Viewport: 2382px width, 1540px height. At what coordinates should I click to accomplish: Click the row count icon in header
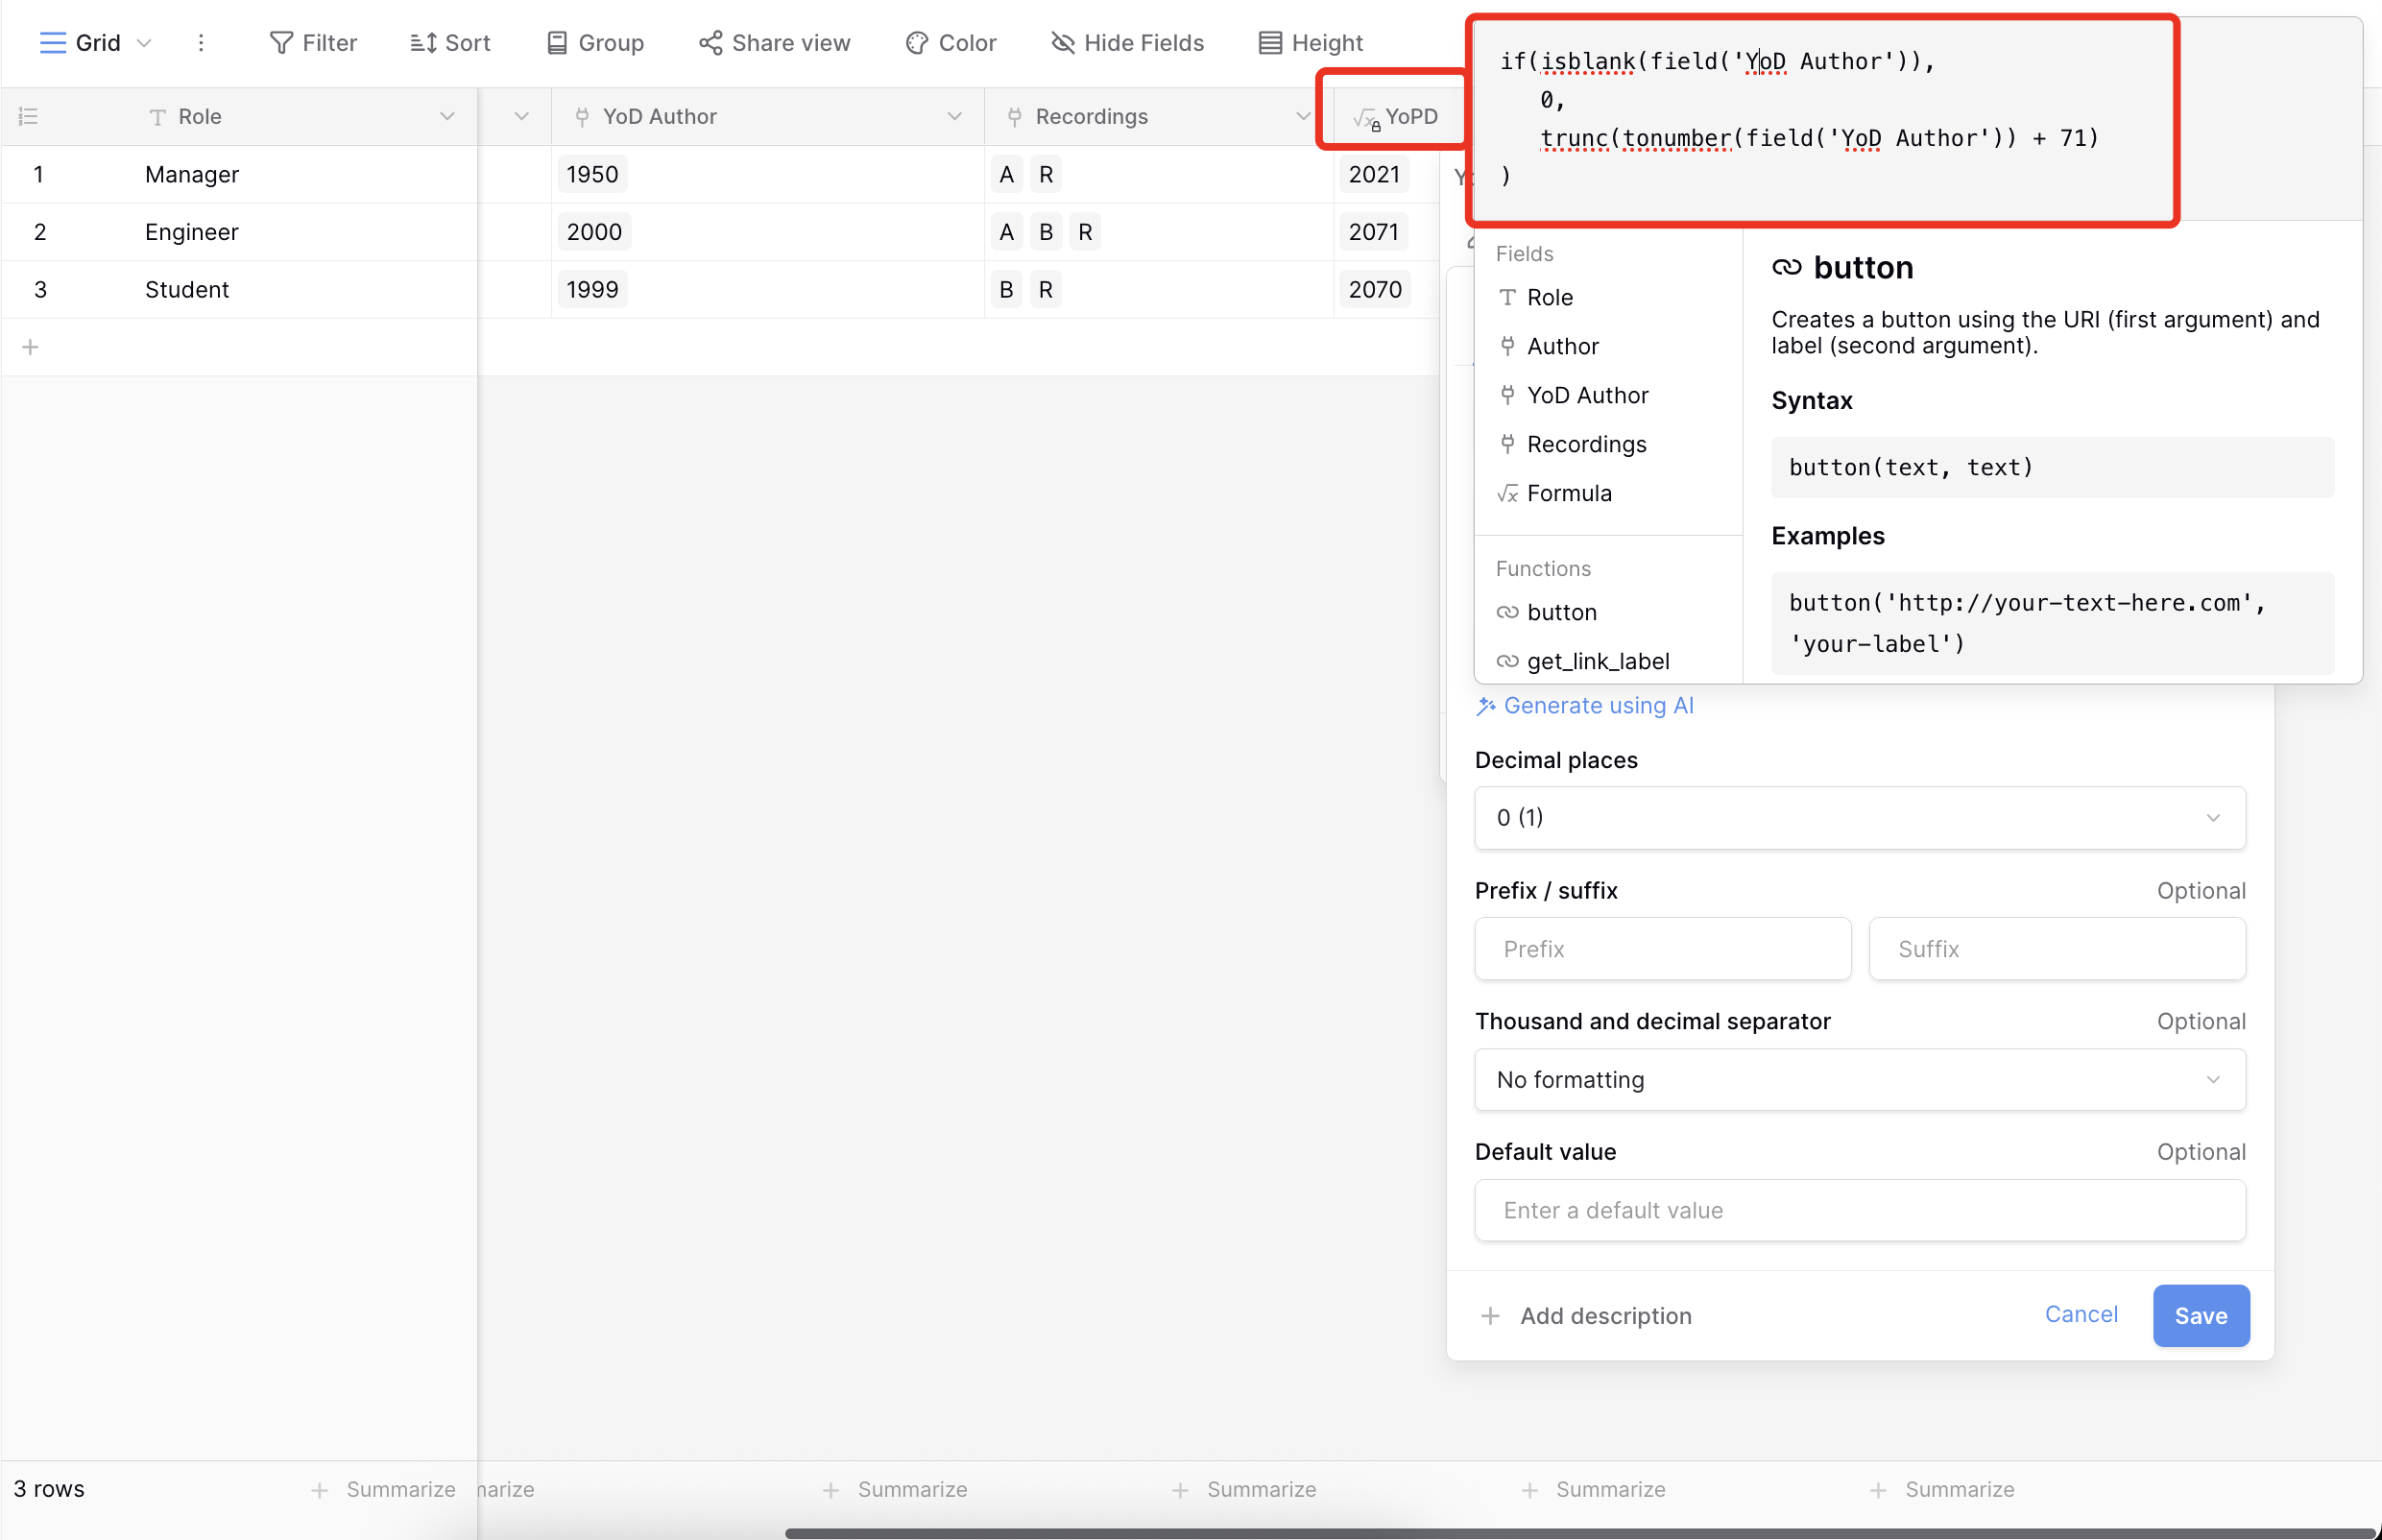coord(28,116)
